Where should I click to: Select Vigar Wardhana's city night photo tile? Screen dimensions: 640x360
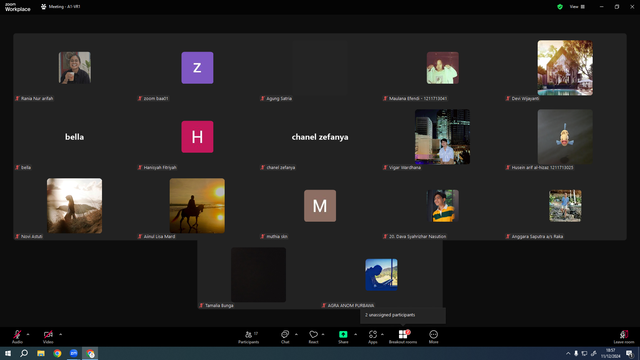point(442,137)
